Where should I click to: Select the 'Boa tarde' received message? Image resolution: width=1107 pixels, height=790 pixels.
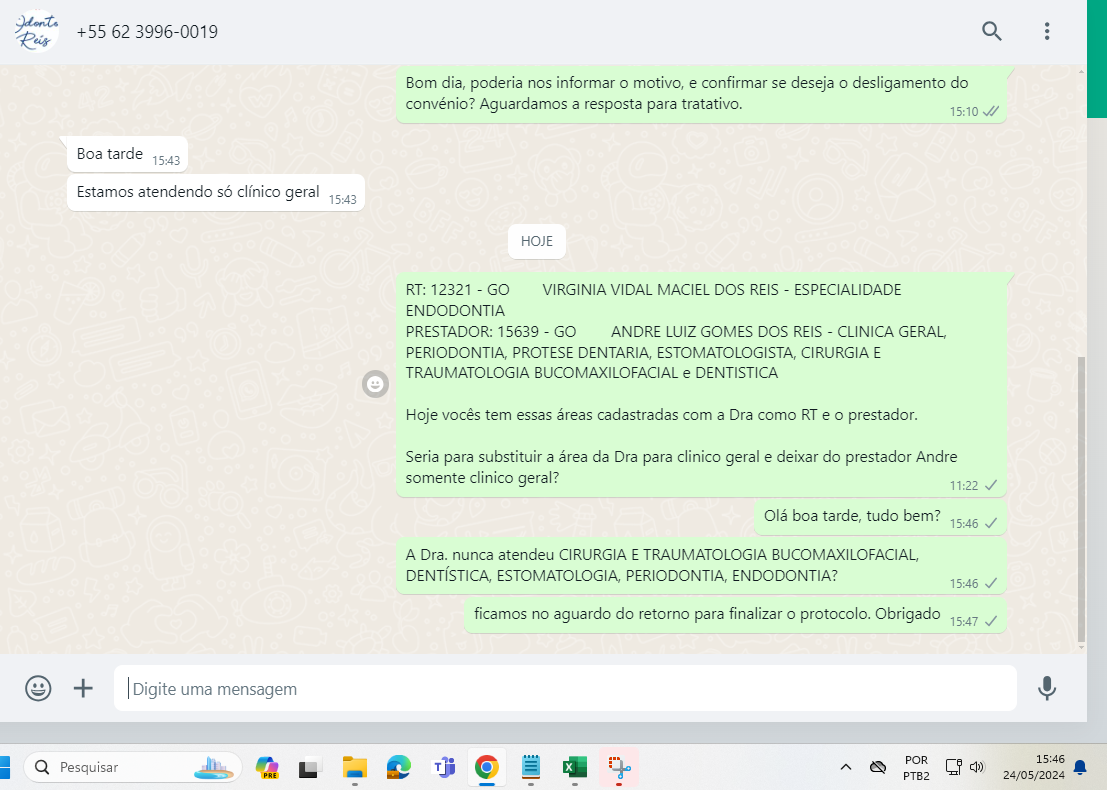pyautogui.click(x=127, y=154)
